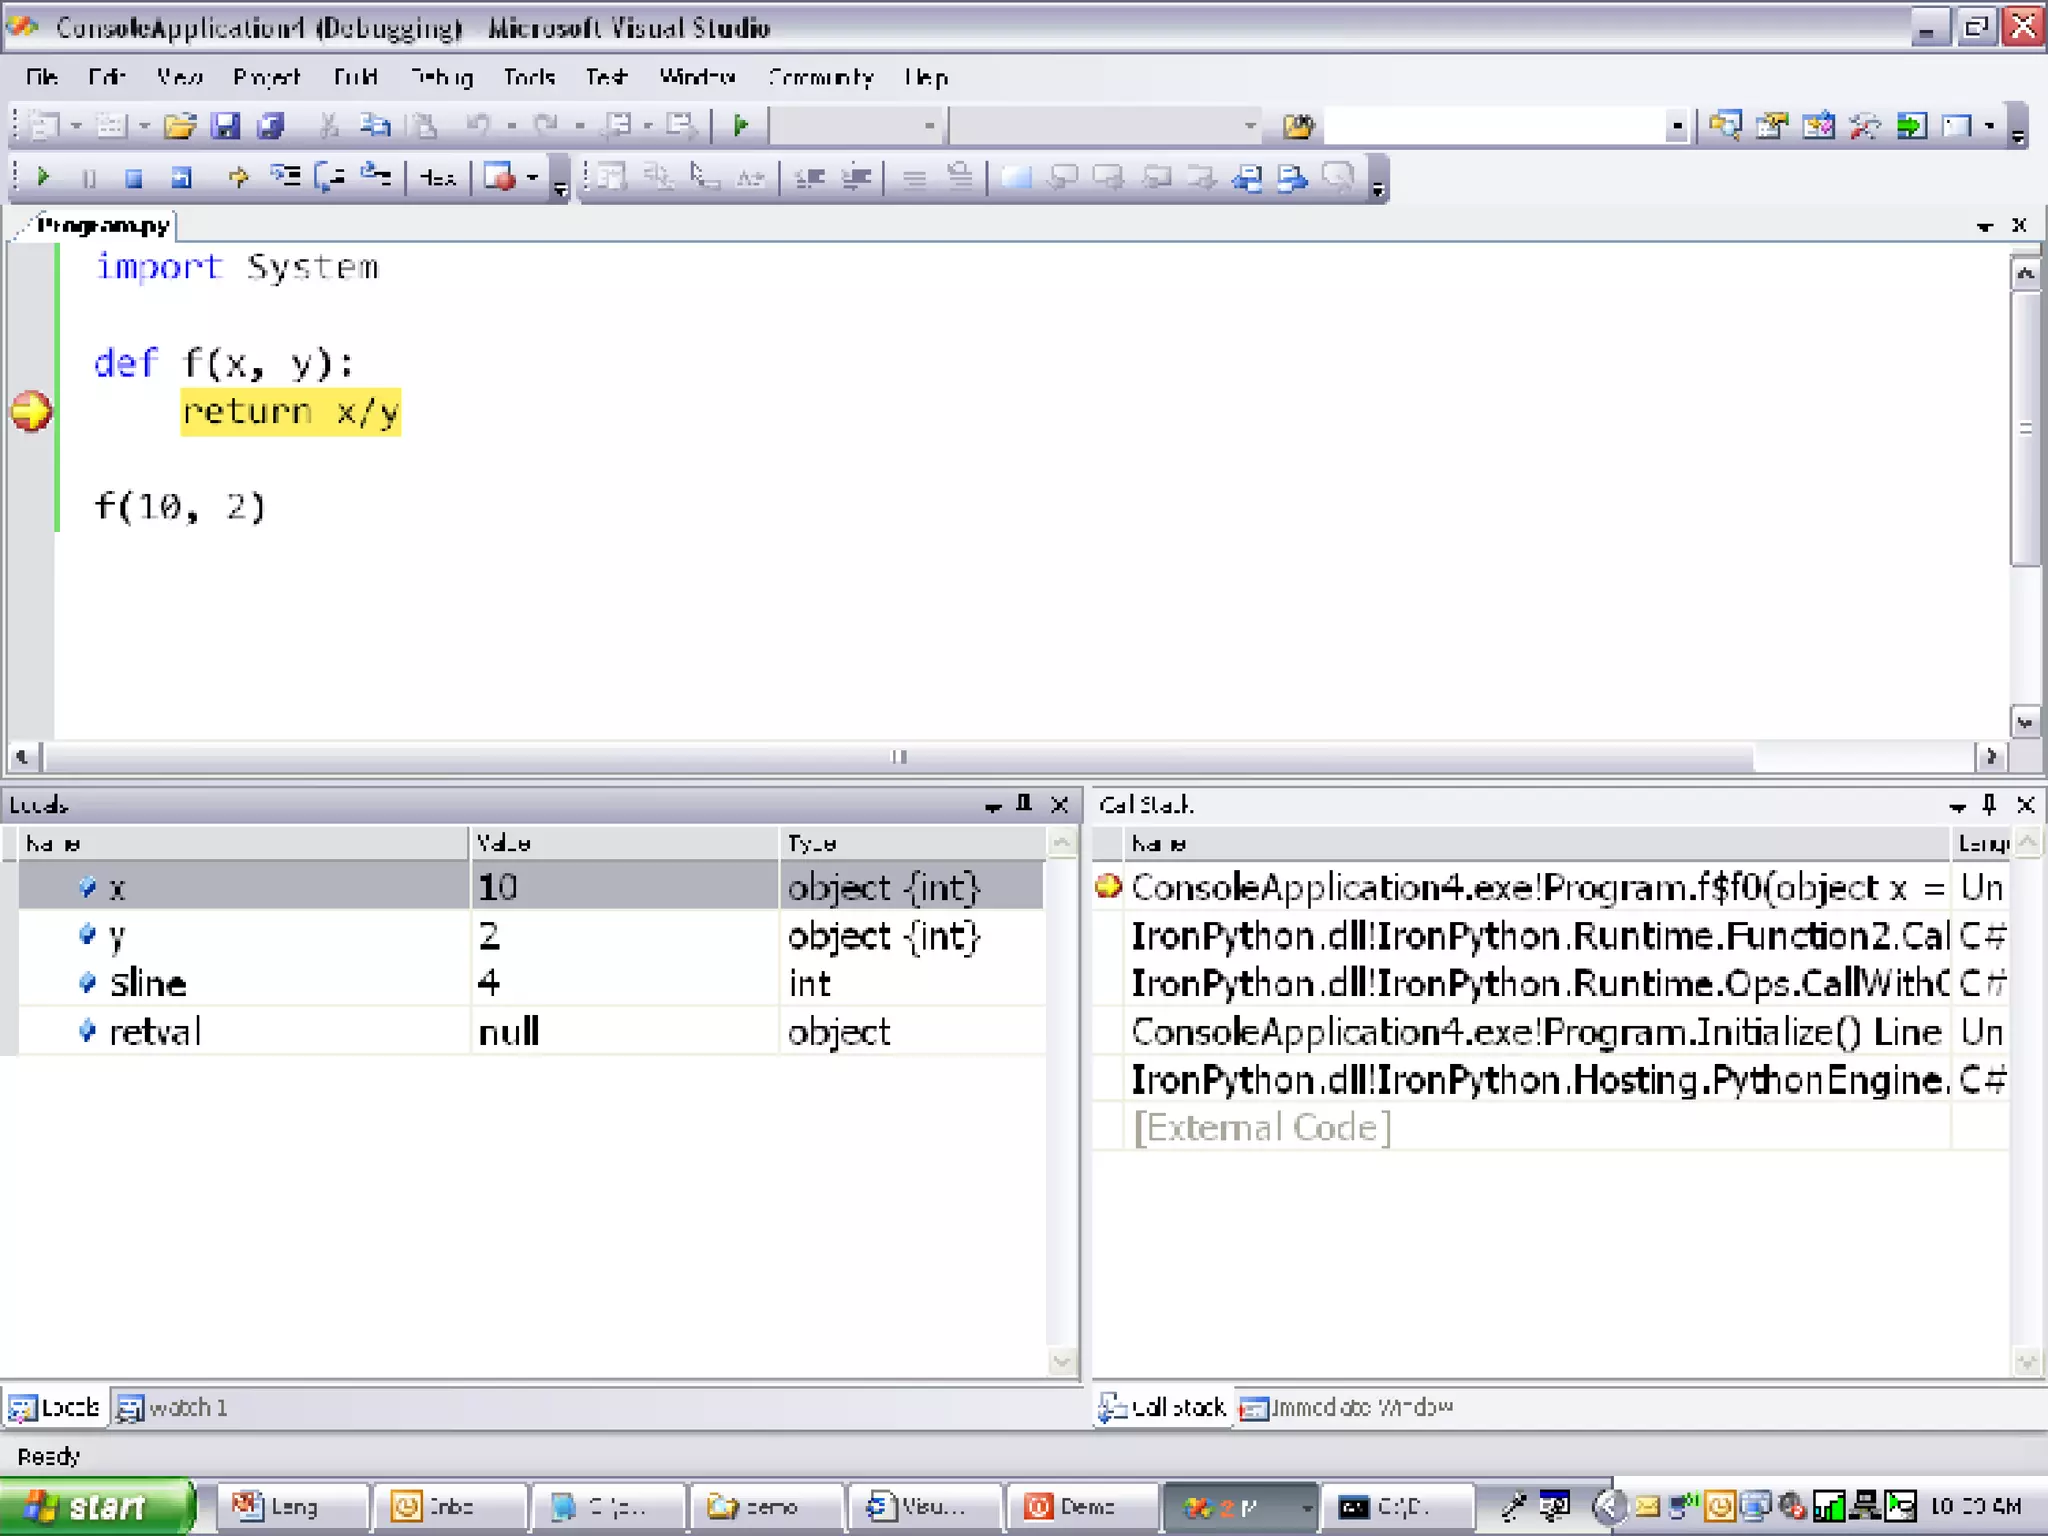Viewport: 2048px width, 1536px height.
Task: Click the Save file icon
Action: (x=226, y=126)
